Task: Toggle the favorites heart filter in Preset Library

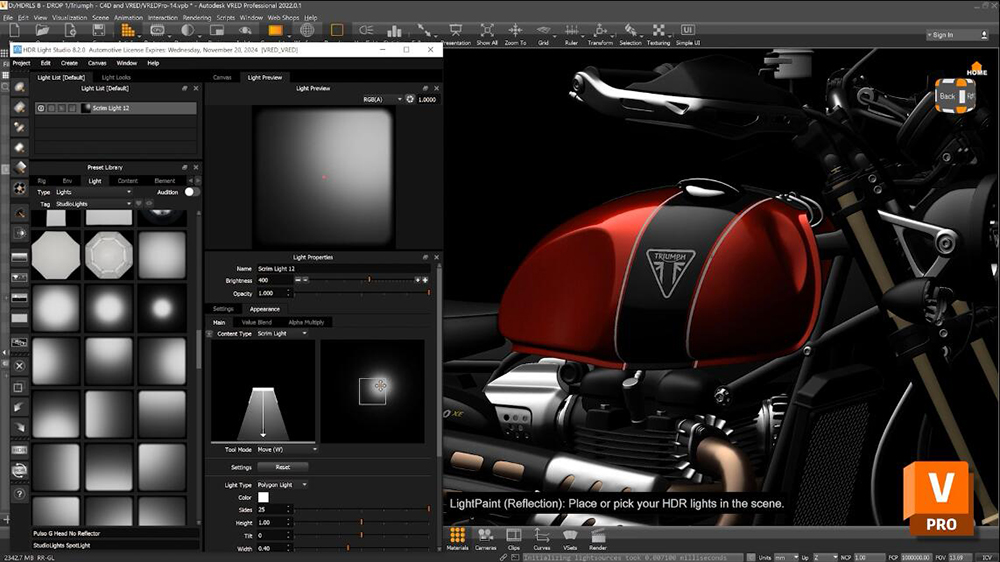Action: click(138, 203)
